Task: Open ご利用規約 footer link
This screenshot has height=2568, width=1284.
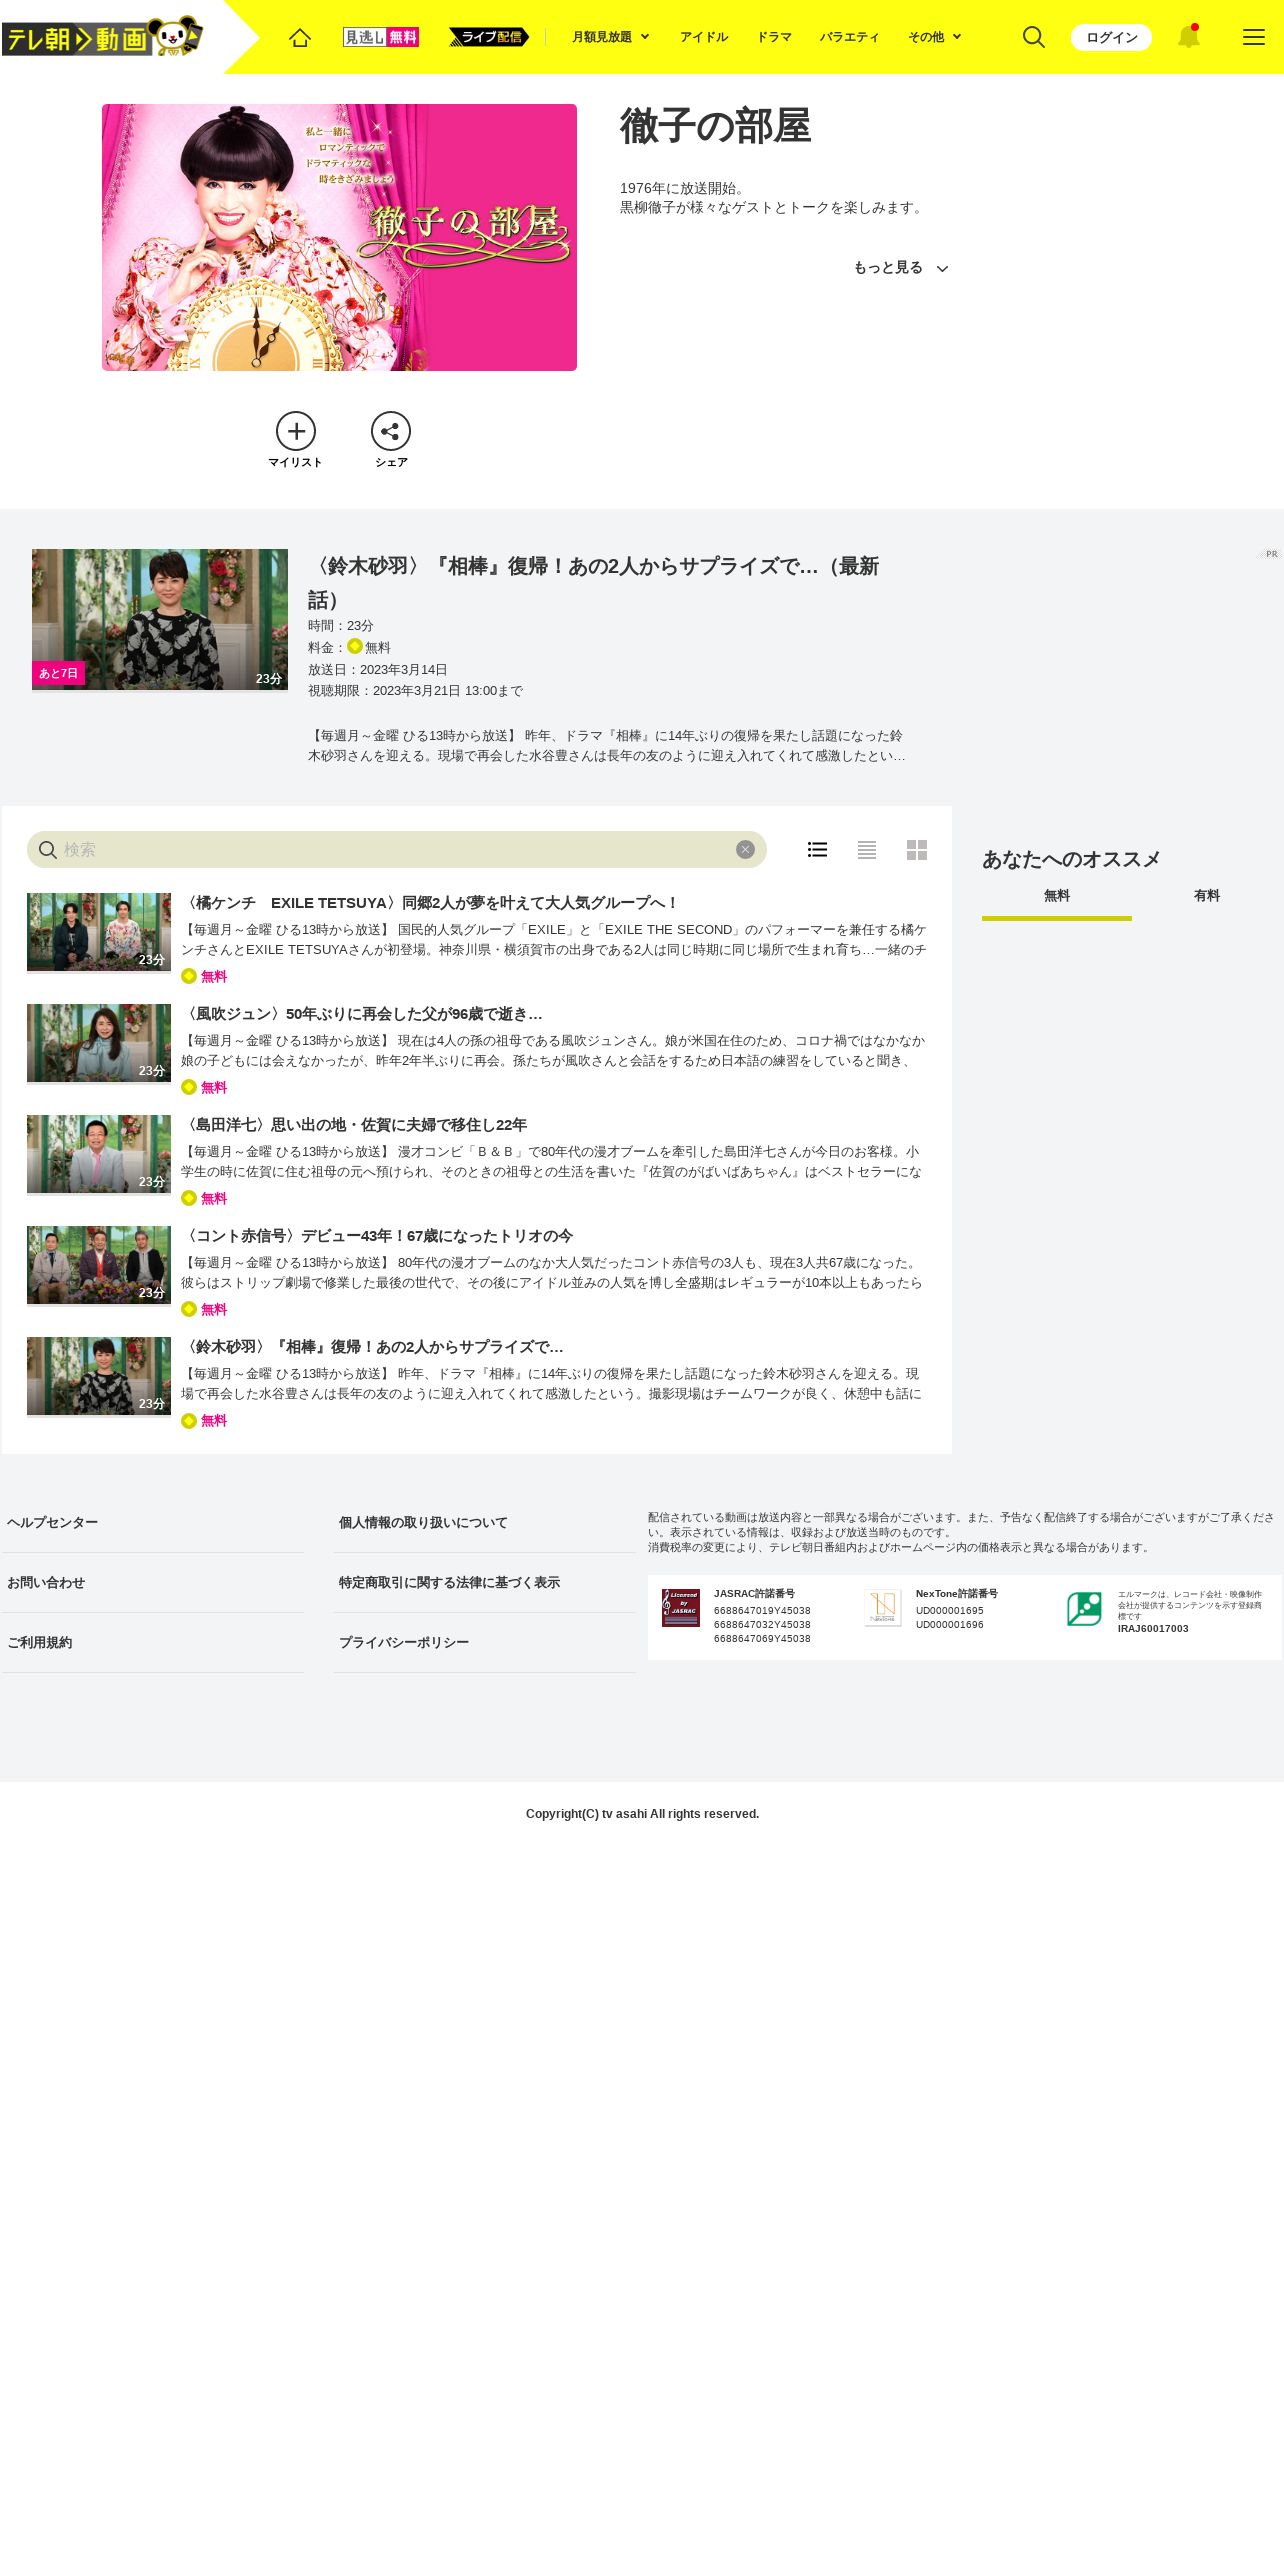Action: pyautogui.click(x=40, y=1643)
